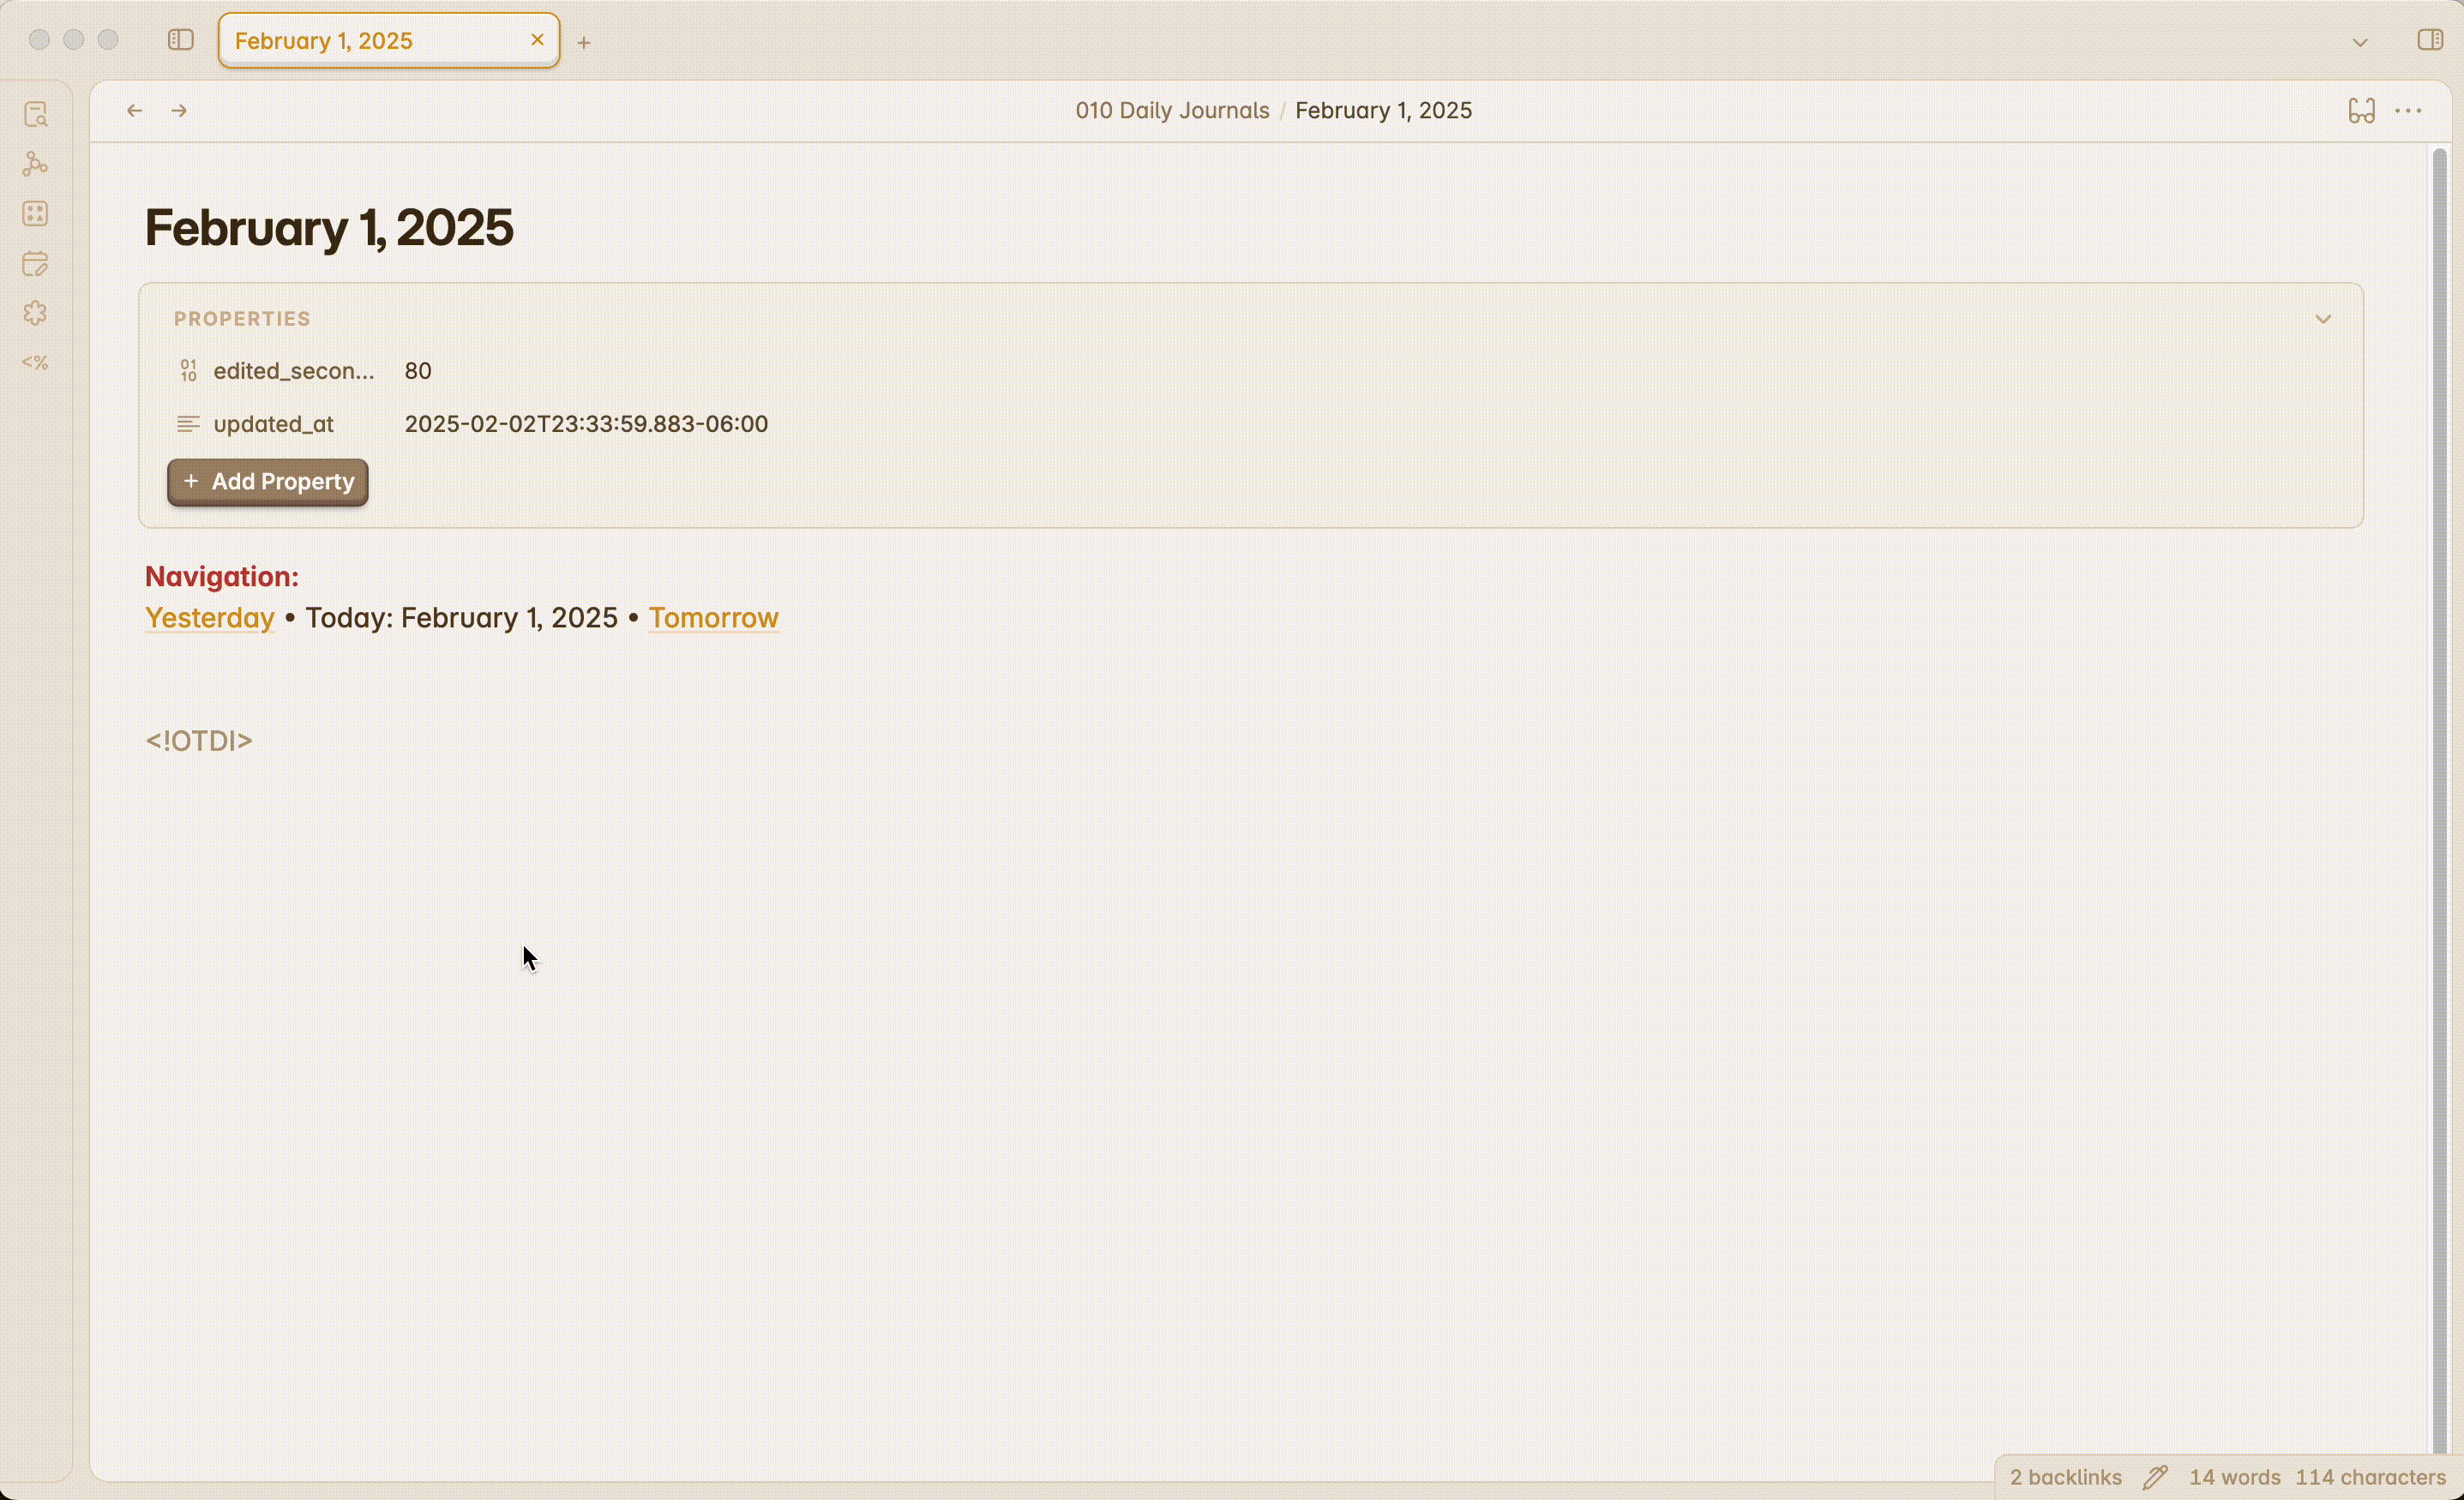Click the Add Property button
The image size is (2464, 1500).
268,482
